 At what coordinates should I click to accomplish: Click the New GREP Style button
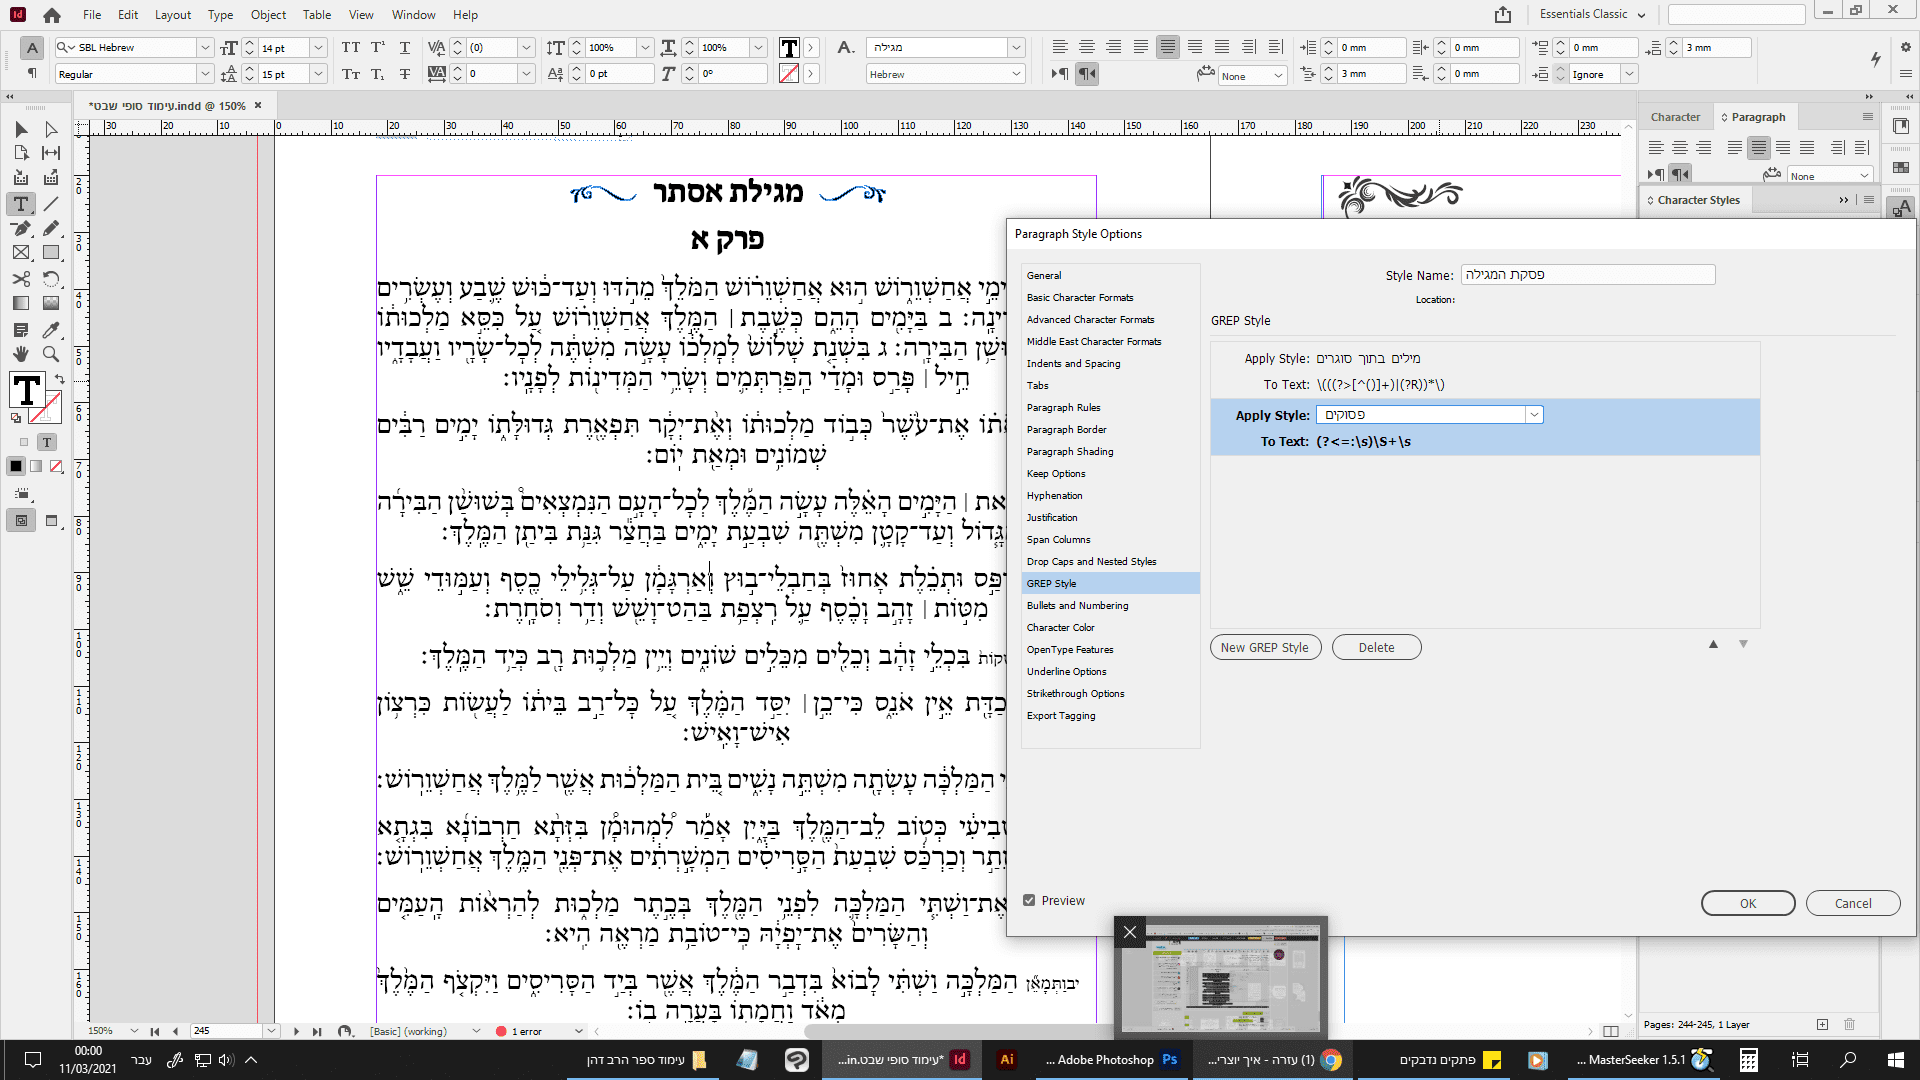[x=1264, y=647]
